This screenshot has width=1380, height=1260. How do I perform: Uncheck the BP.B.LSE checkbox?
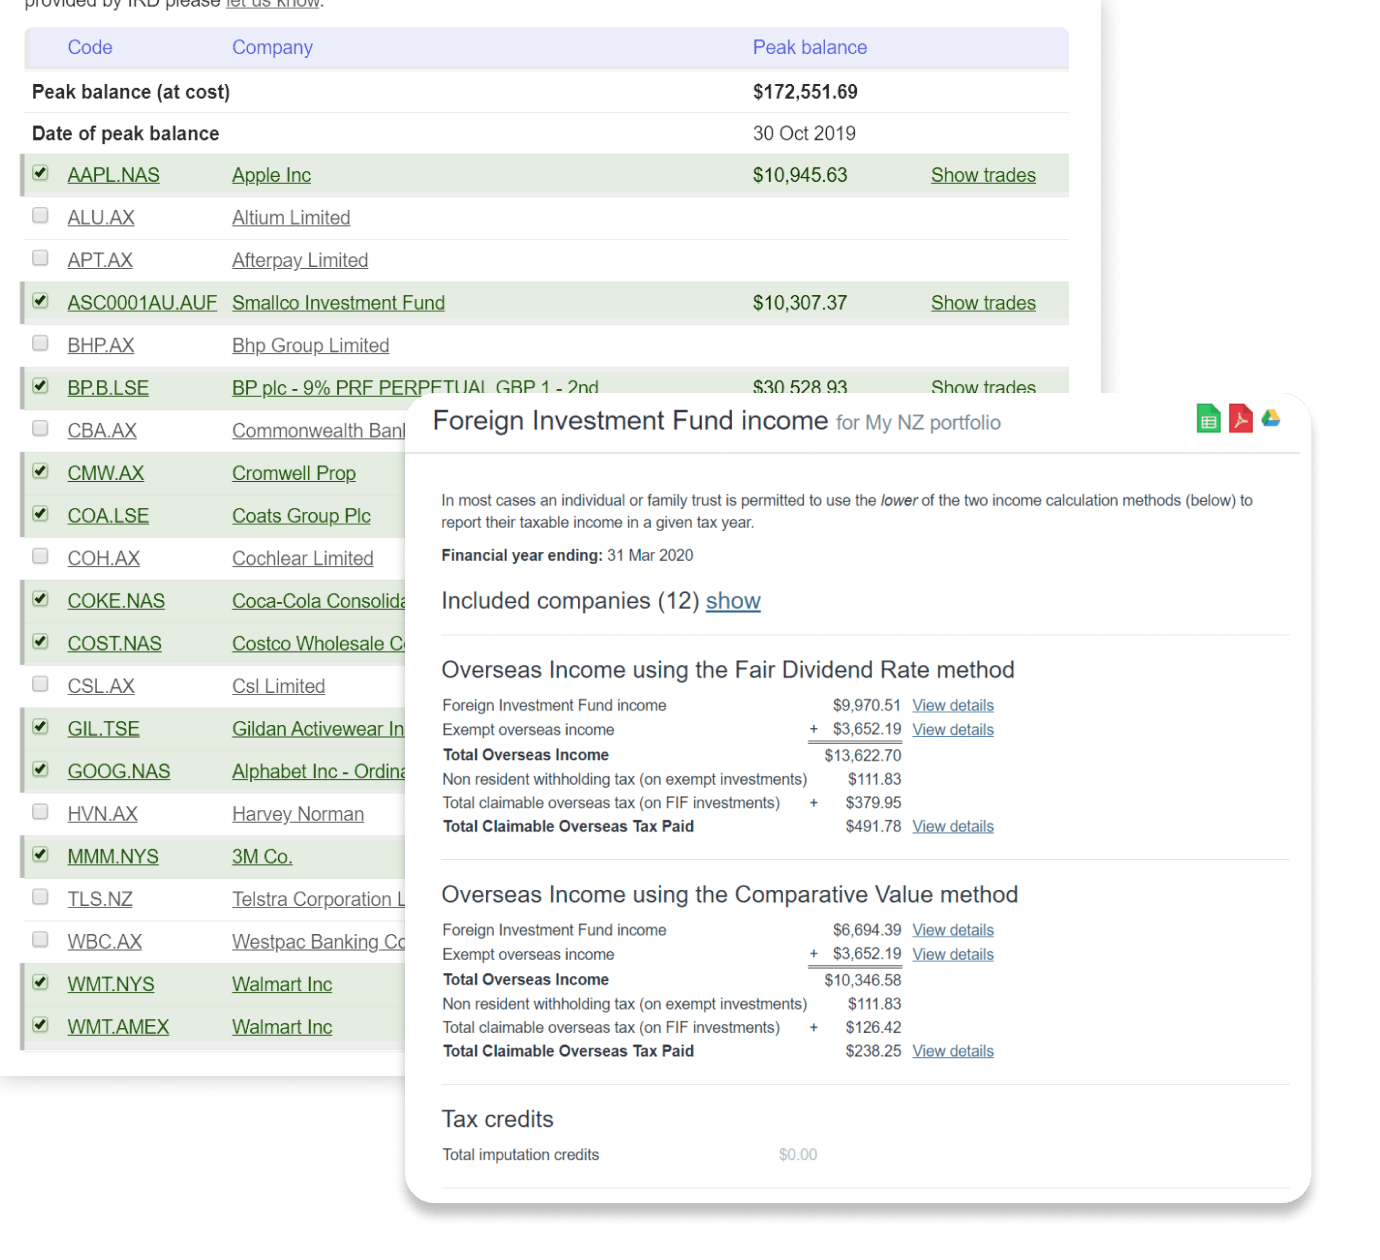[40, 386]
